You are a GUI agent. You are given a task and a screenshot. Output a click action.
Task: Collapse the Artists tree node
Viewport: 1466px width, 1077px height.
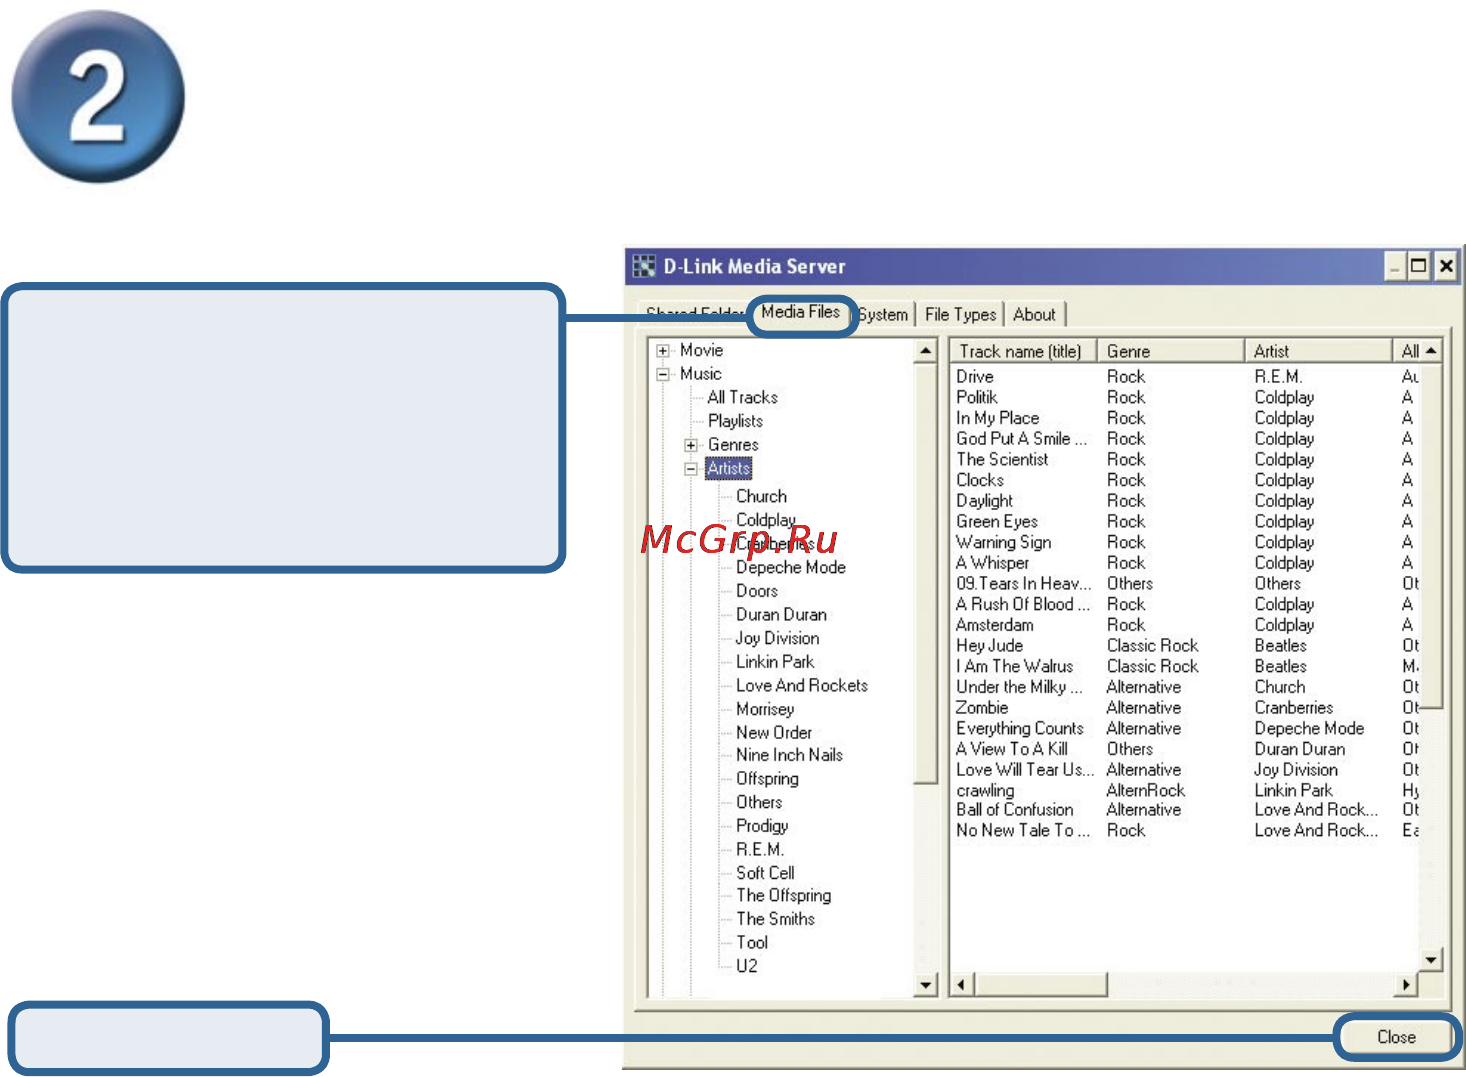(691, 469)
